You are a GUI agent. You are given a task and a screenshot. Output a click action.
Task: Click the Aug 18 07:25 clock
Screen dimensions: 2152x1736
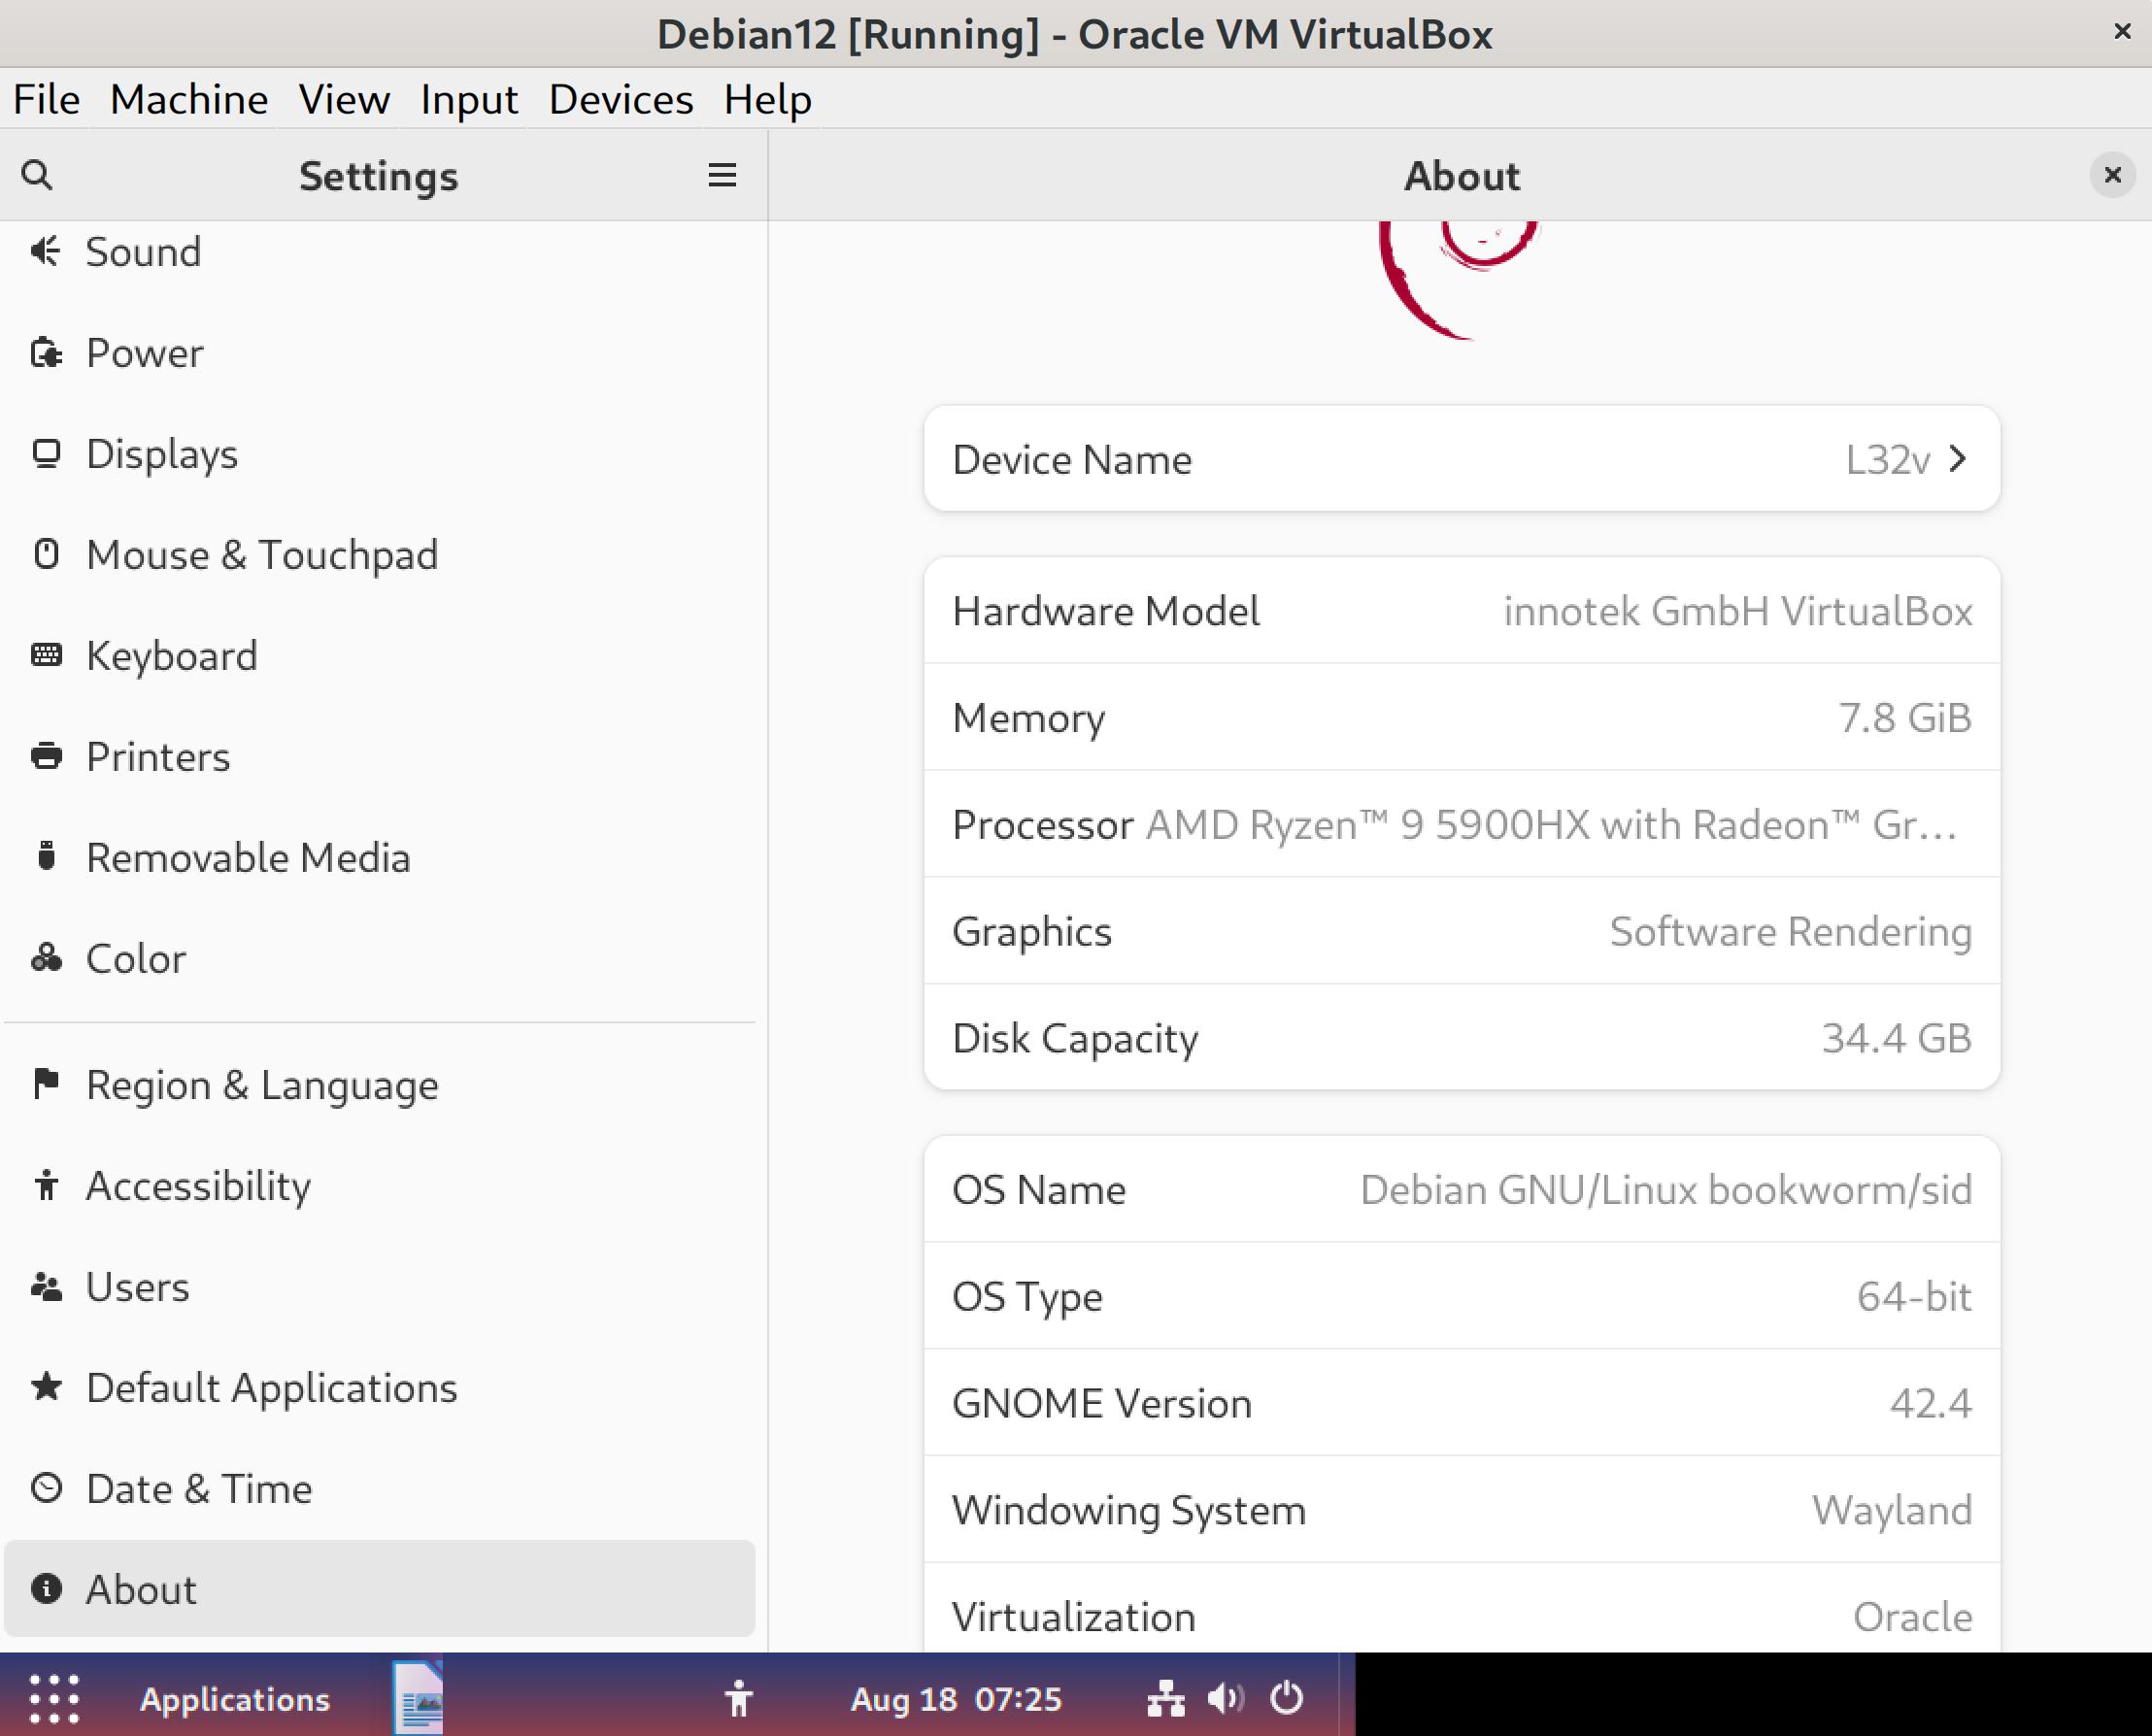click(956, 1699)
